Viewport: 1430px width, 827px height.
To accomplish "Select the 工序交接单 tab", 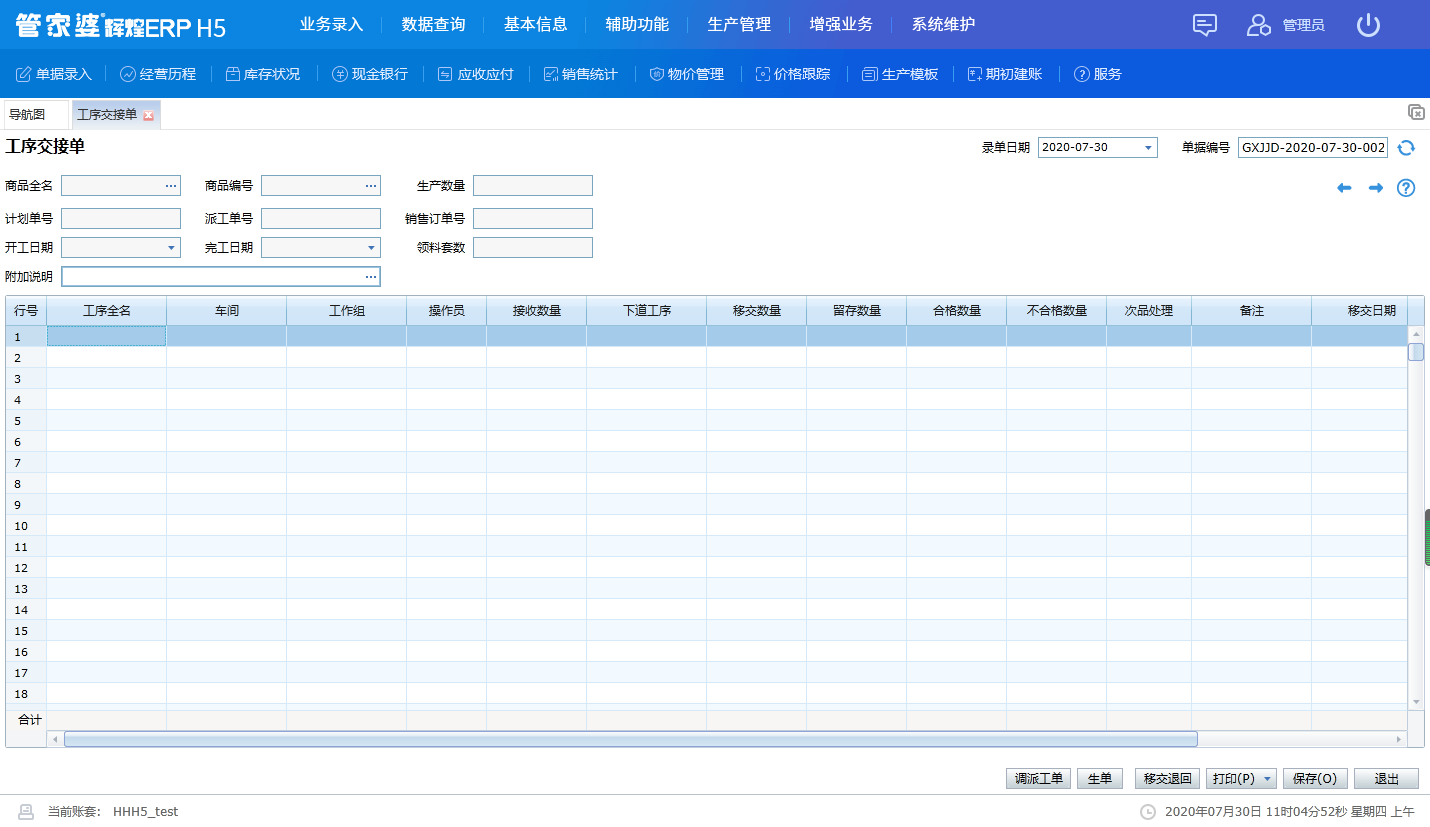I will point(107,115).
